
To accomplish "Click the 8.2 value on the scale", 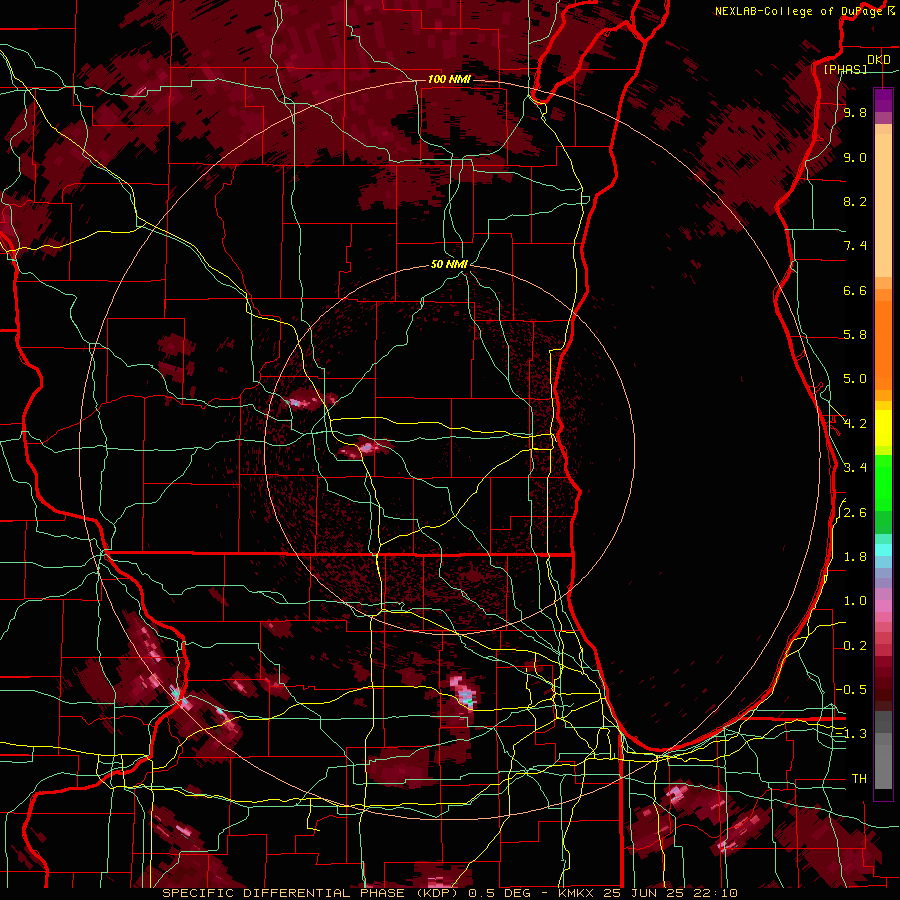I will tap(855, 201).
